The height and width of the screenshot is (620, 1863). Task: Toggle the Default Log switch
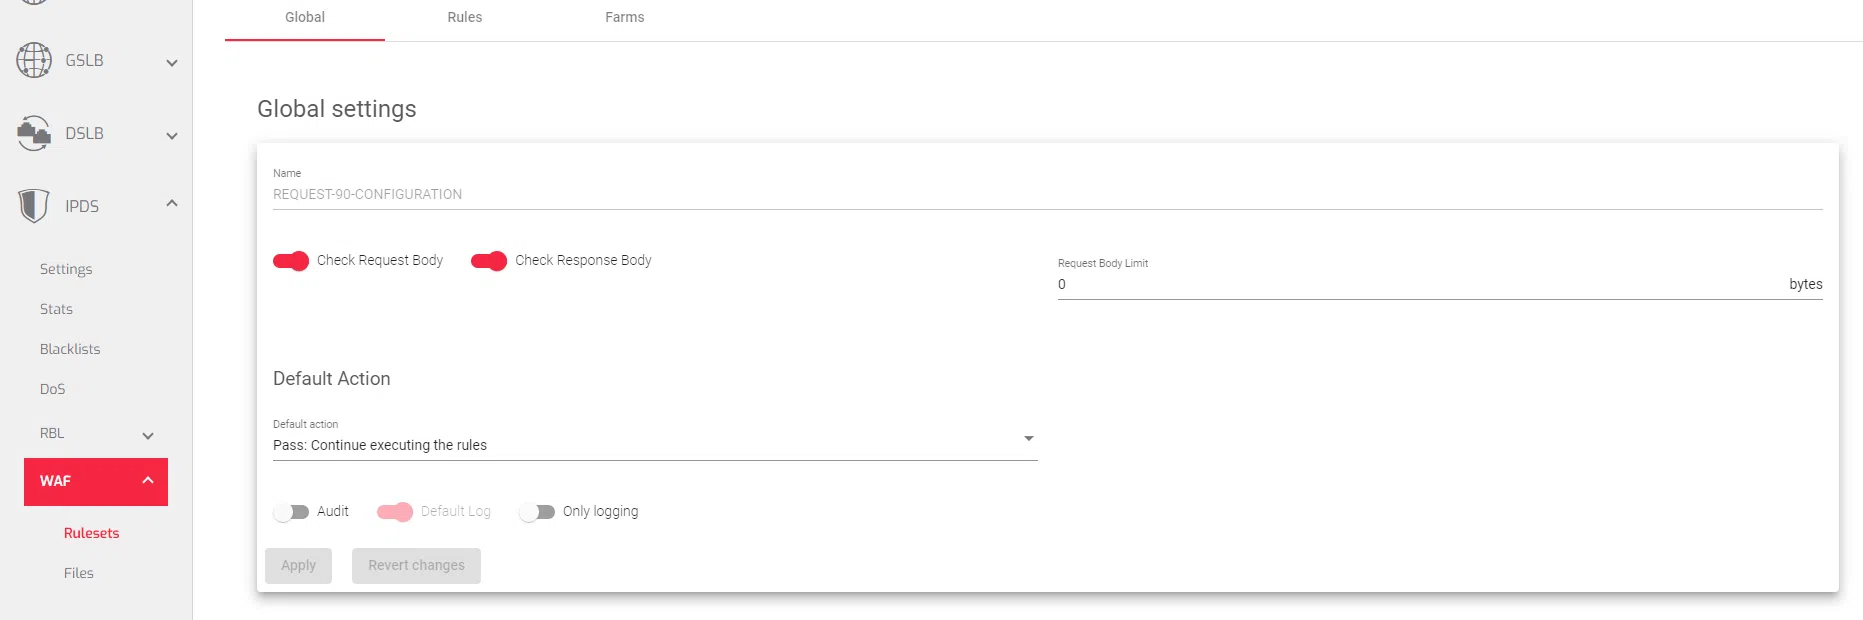tap(395, 512)
